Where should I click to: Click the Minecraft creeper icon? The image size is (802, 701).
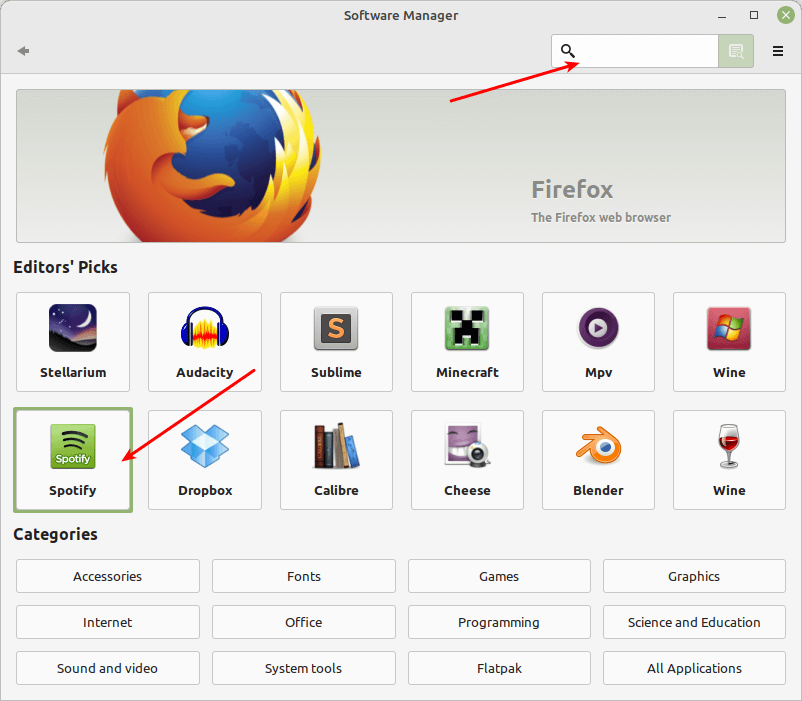467,328
